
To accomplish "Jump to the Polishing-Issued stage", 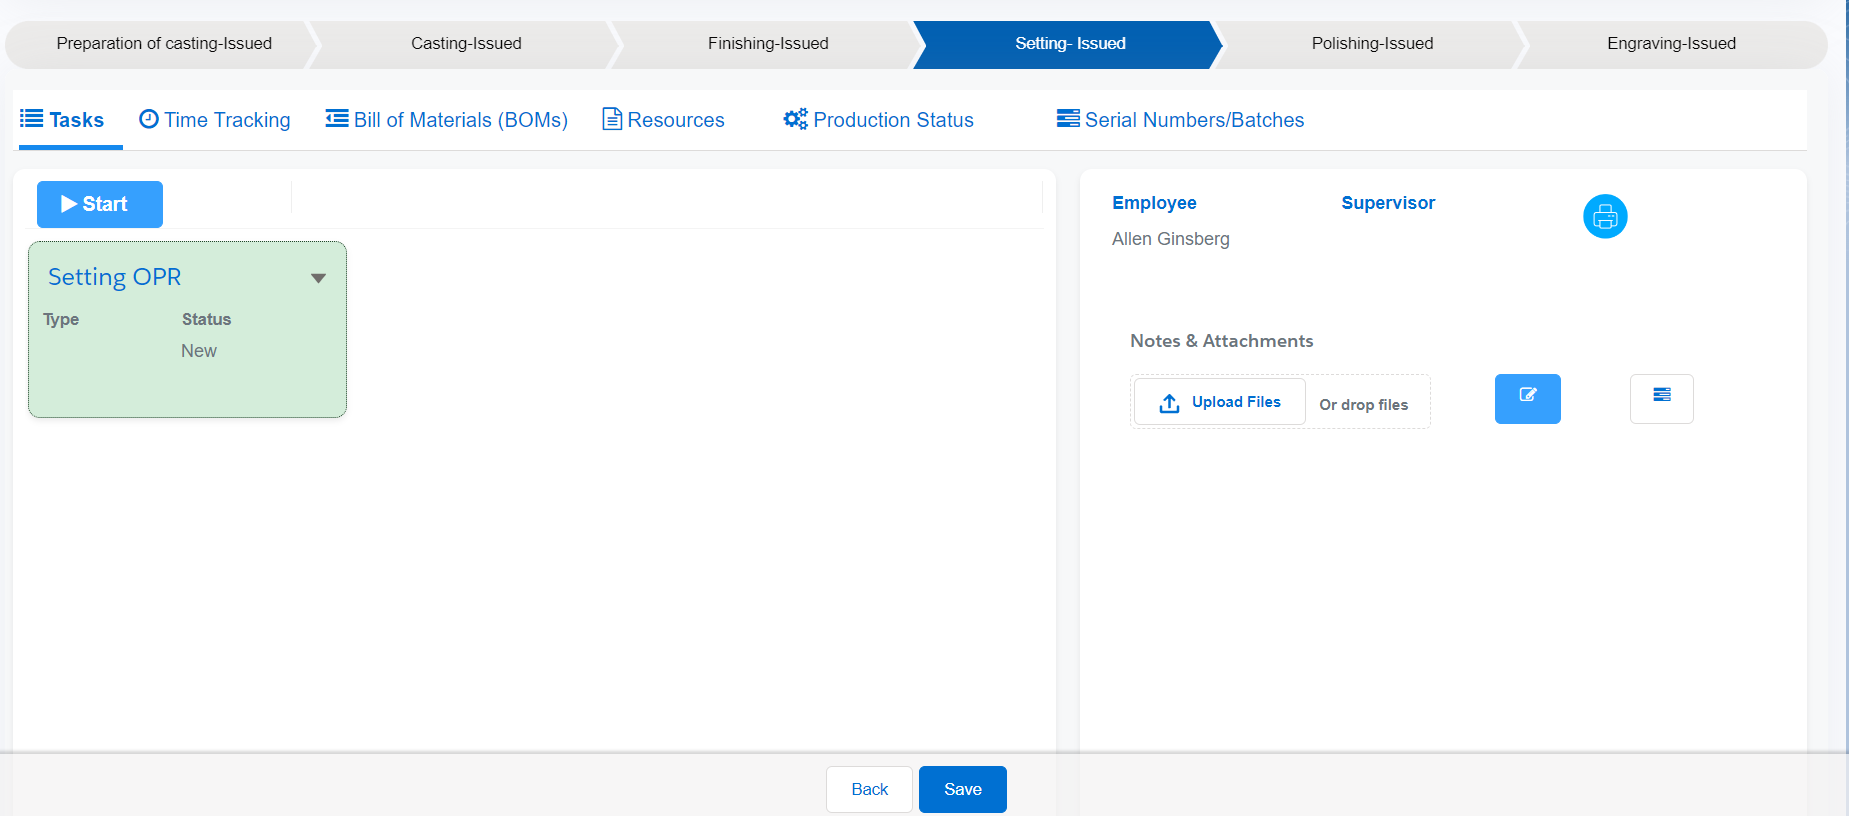I will (1372, 44).
